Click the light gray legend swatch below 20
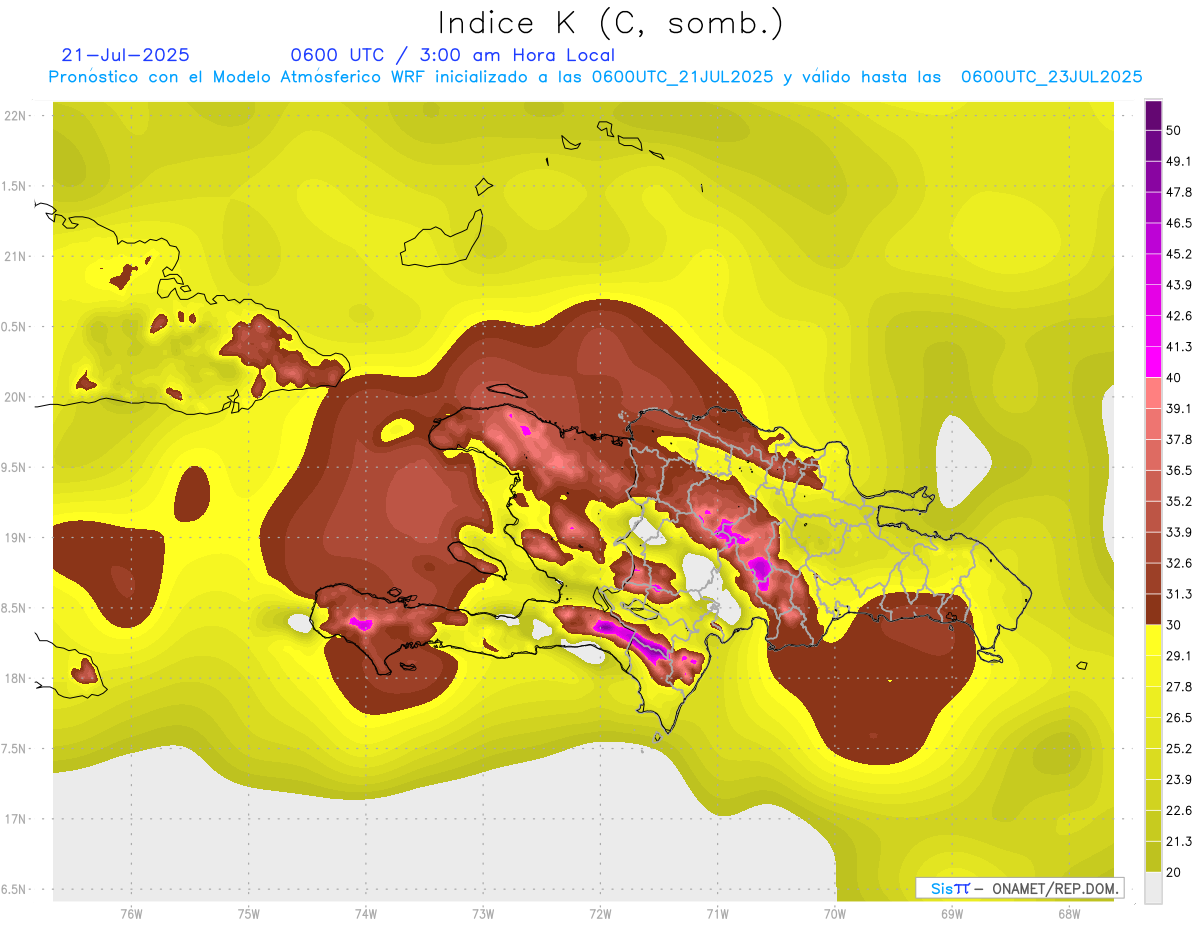1200x927 pixels. pyautogui.click(x=1153, y=888)
